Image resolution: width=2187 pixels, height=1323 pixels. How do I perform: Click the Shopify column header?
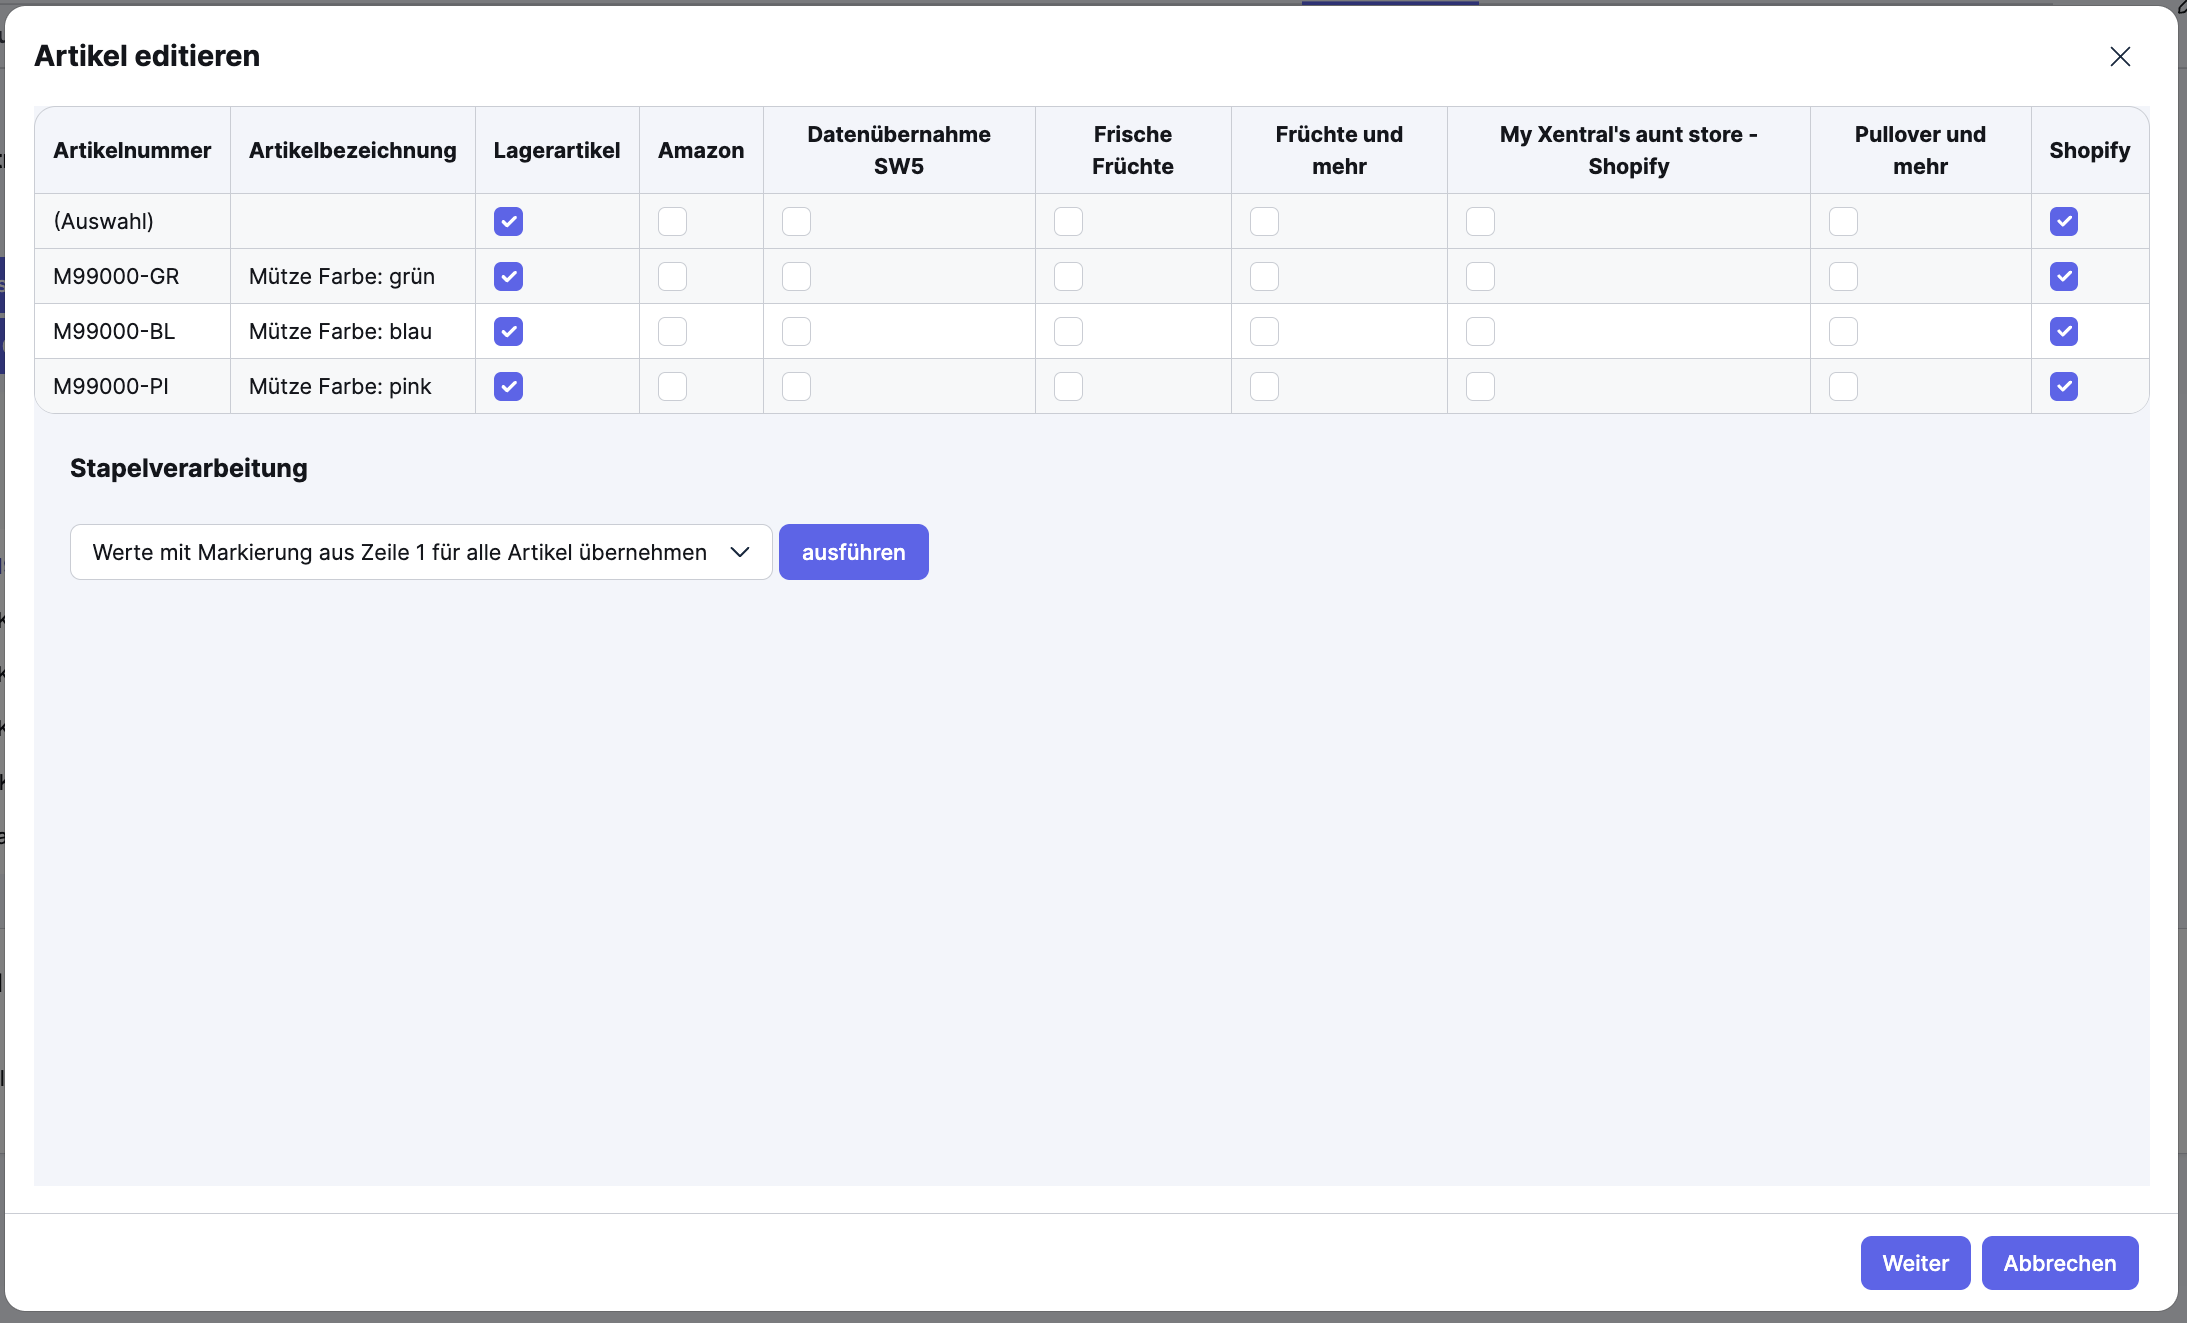tap(2089, 150)
